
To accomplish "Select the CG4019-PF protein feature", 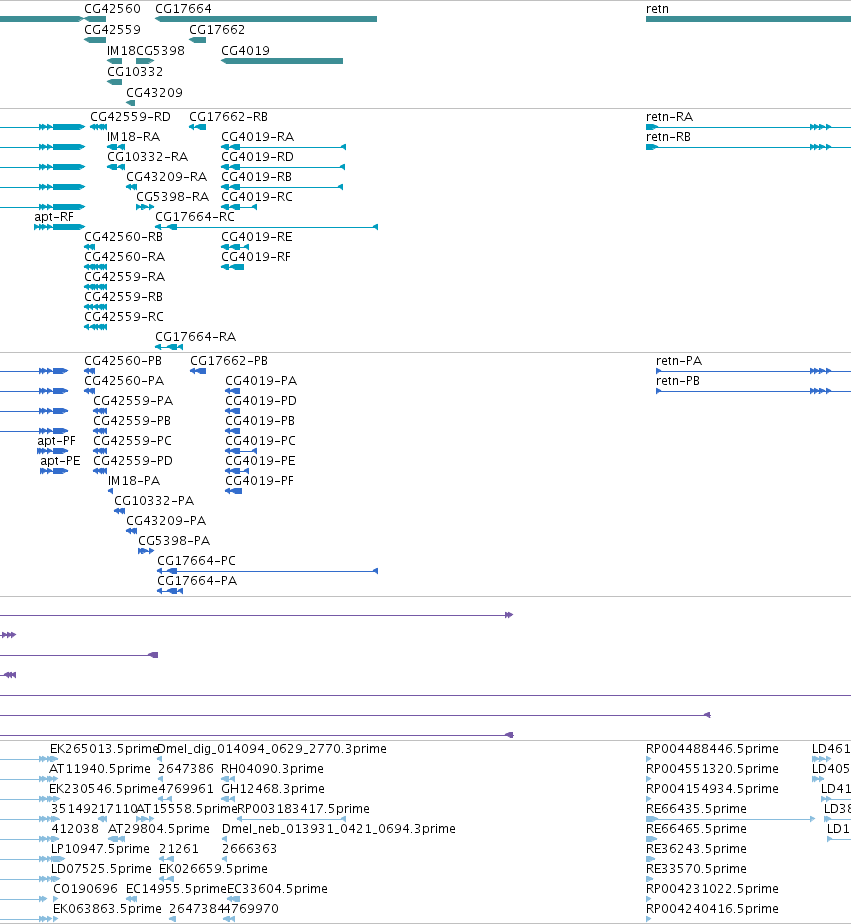I will tap(233, 491).
